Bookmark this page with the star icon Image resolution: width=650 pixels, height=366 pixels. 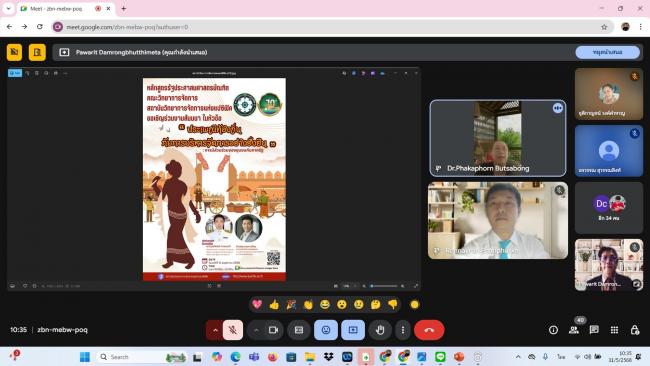[604, 27]
